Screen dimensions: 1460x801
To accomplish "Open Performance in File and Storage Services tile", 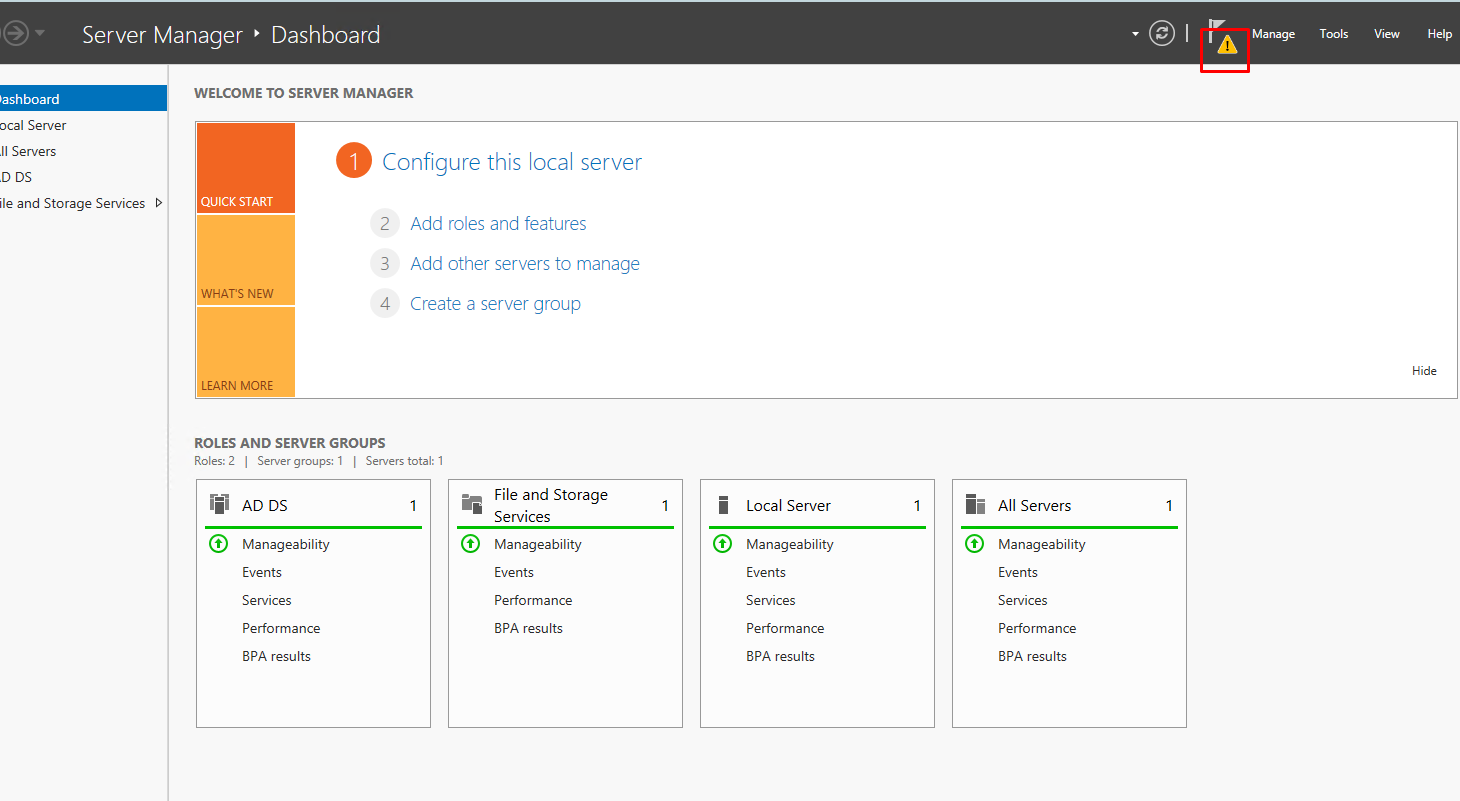I will pos(533,600).
